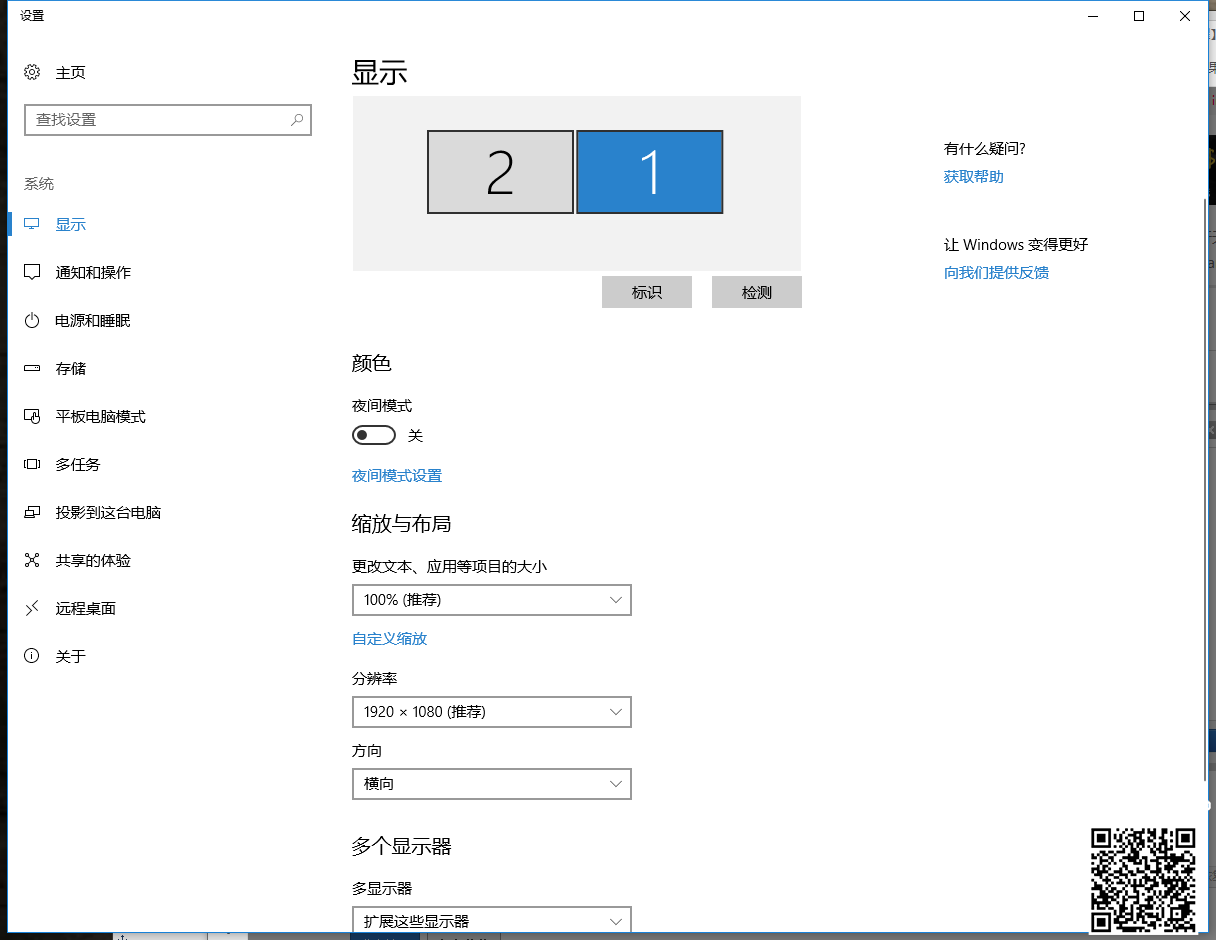1216x940 pixels.
Task: Toggle 夜间模式 on
Action: coord(374,435)
